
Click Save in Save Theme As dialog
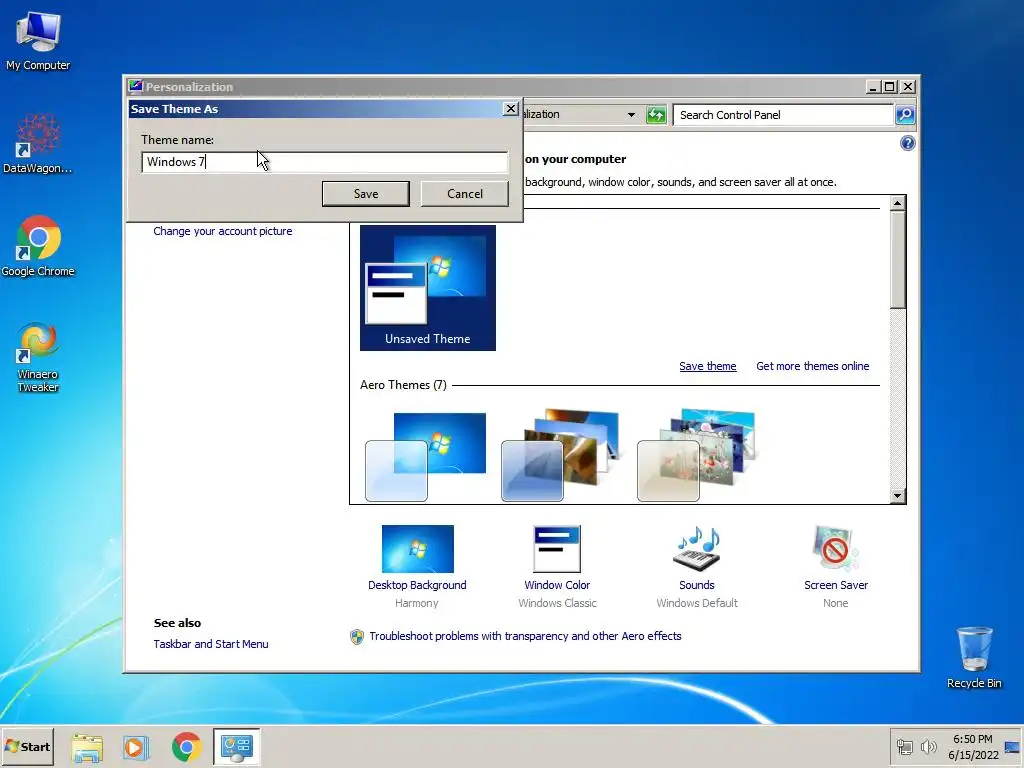coord(366,194)
